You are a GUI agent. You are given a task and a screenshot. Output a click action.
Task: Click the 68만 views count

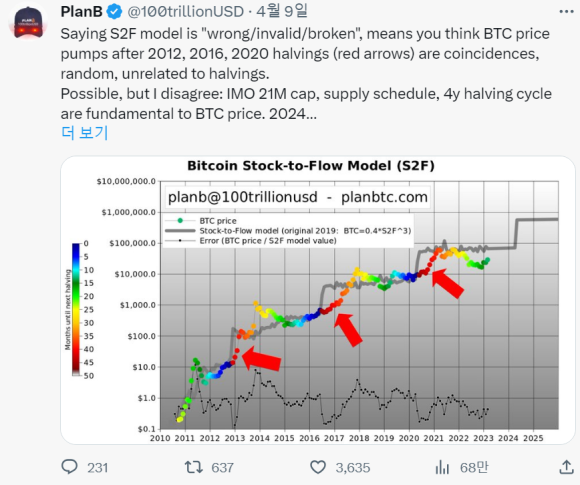click(474, 467)
